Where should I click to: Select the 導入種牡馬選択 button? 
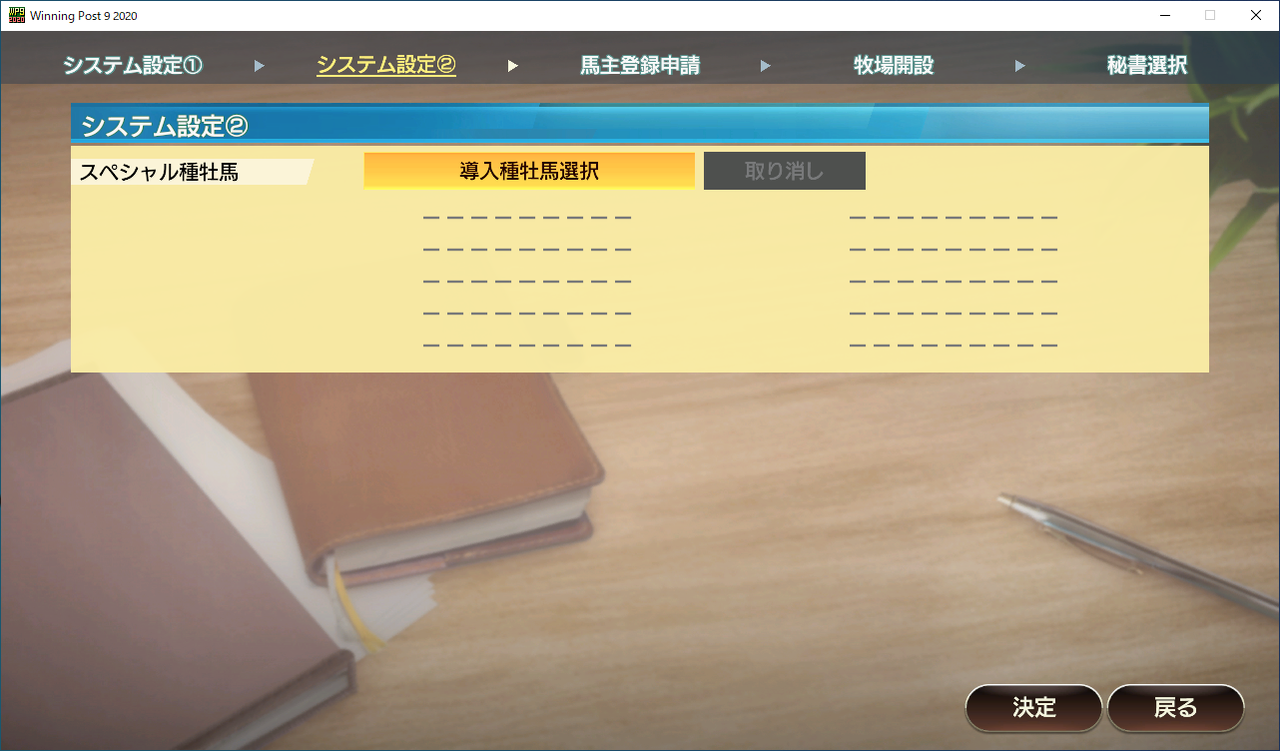click(x=529, y=170)
